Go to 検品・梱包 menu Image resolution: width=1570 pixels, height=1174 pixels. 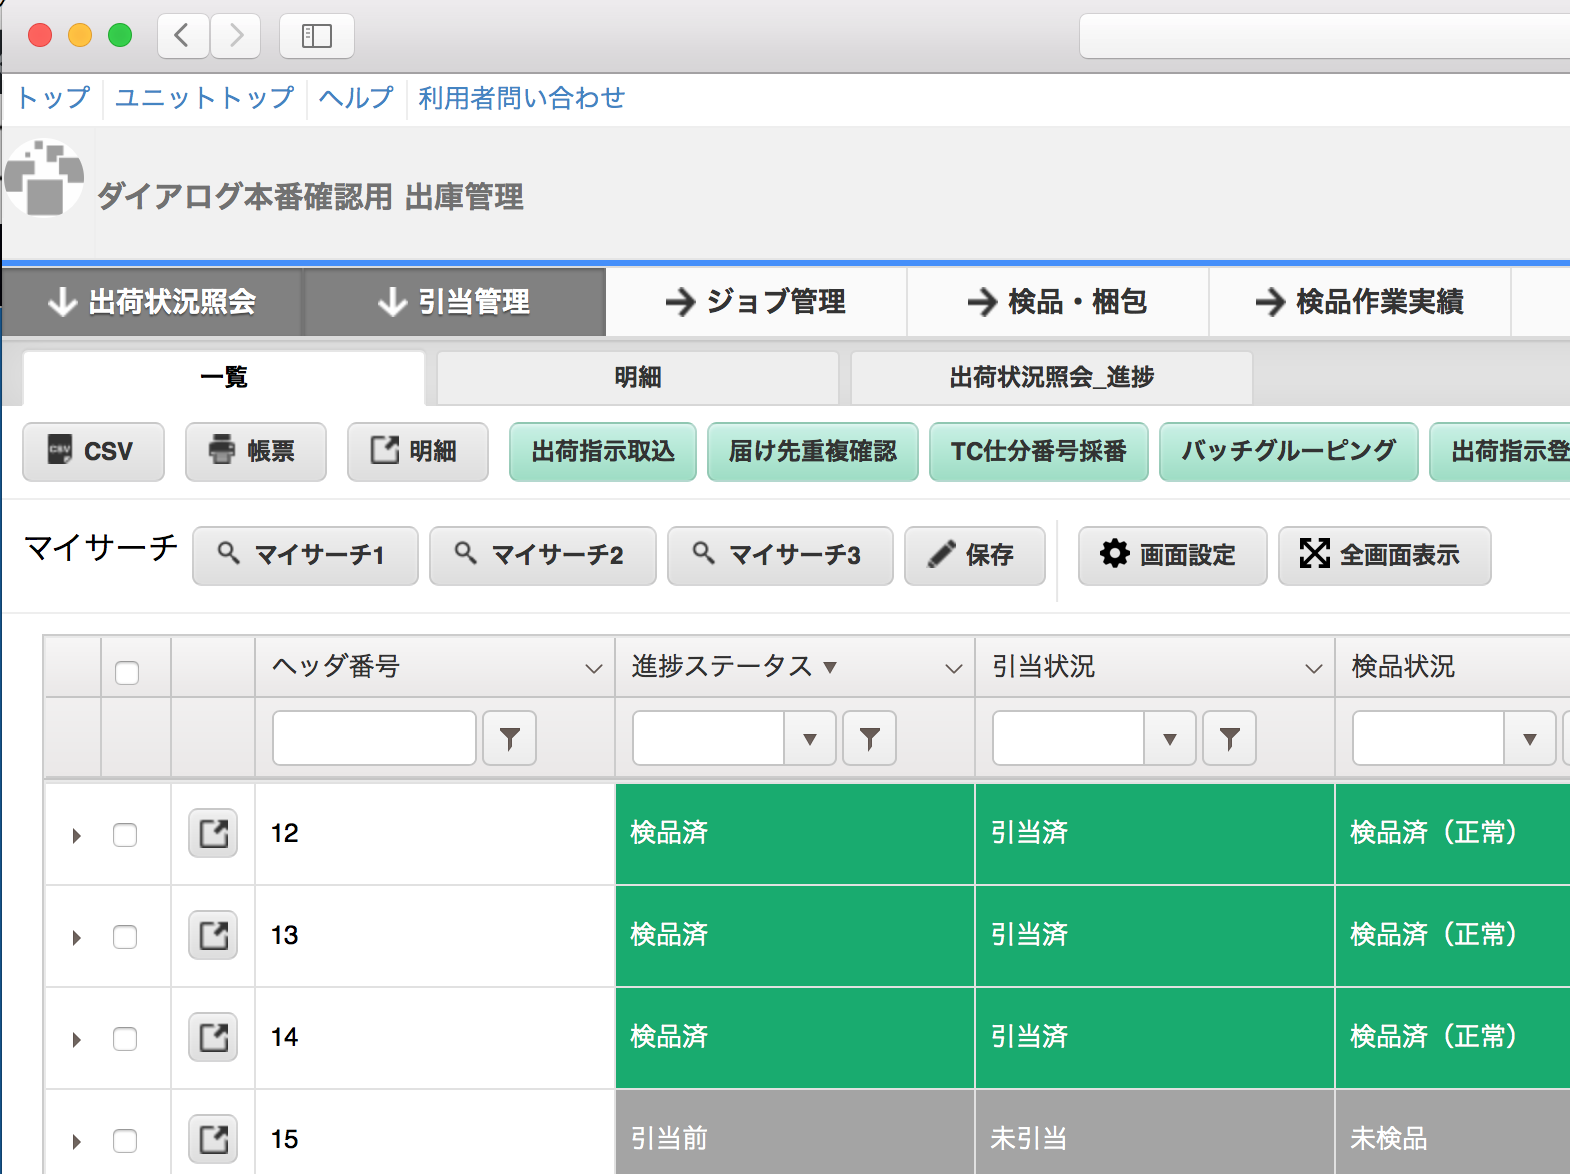(x=1059, y=302)
